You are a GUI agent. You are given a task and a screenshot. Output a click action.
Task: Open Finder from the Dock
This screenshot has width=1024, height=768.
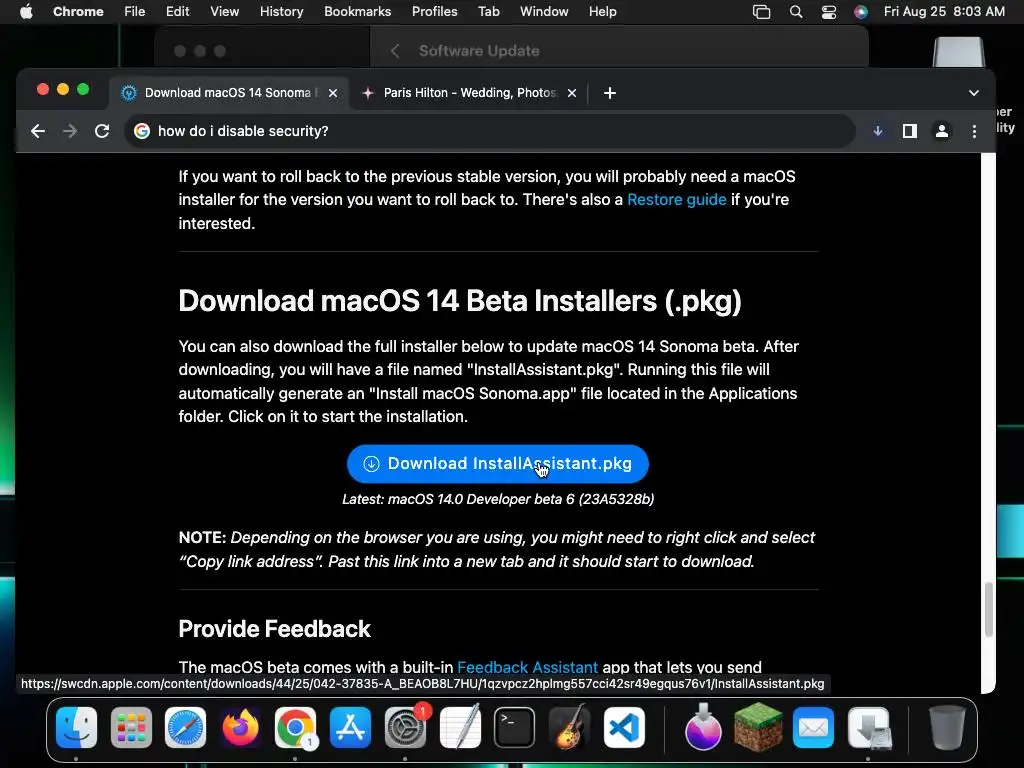tap(76, 728)
